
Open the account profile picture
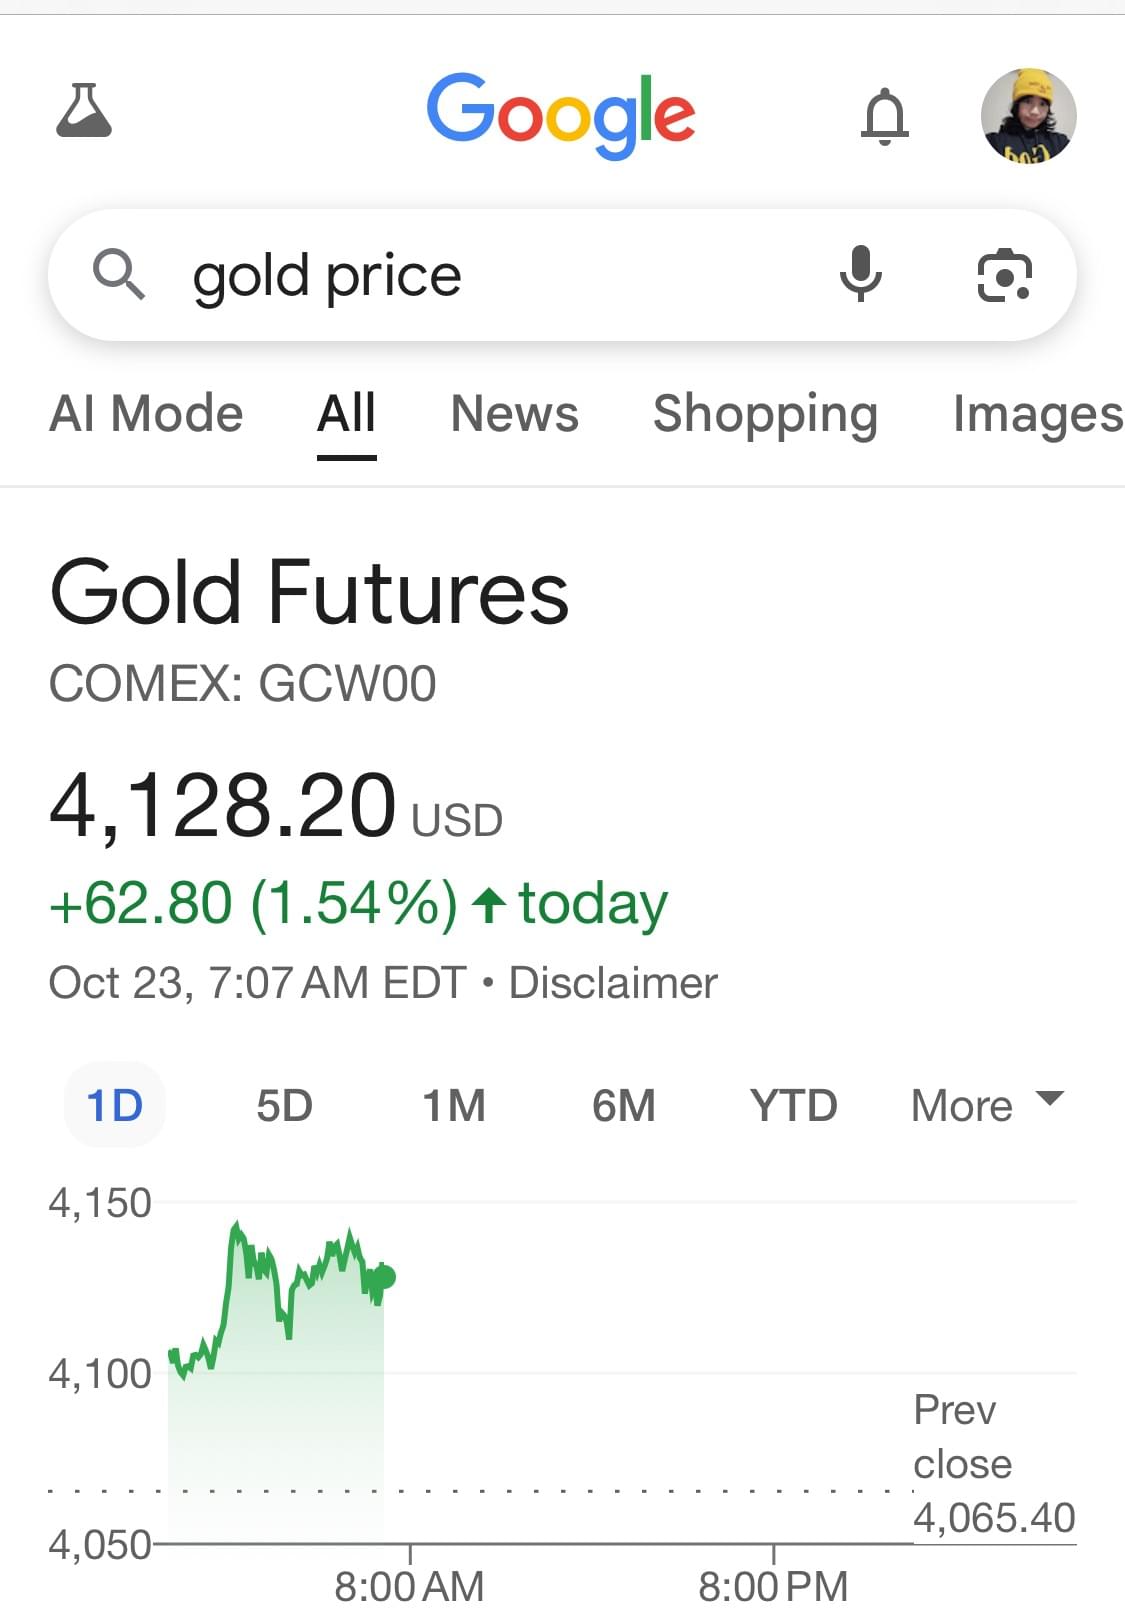tap(1028, 115)
